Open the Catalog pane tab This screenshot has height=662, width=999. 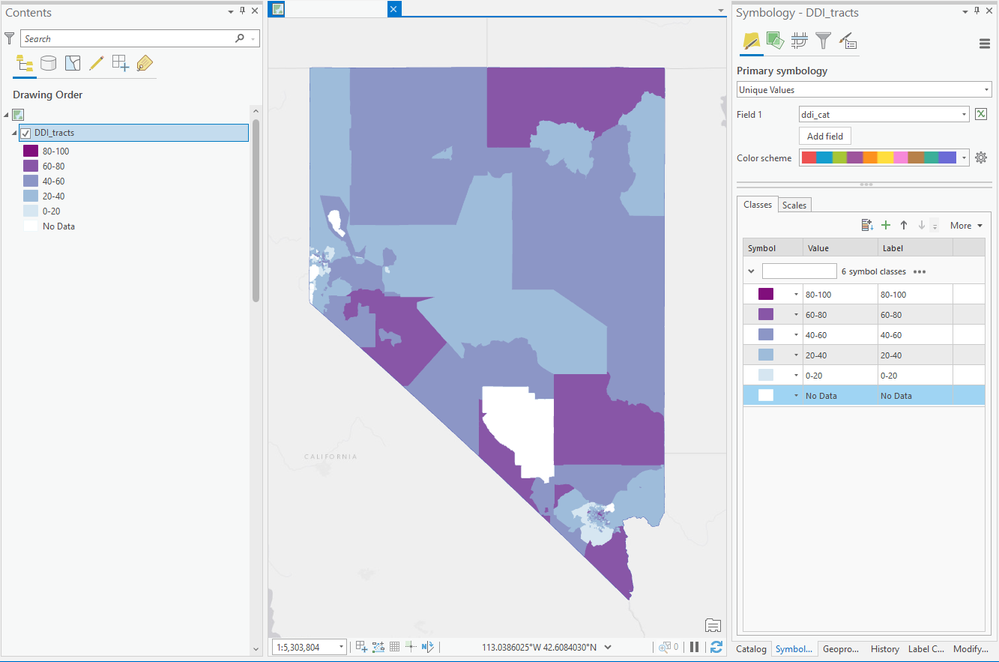point(751,649)
